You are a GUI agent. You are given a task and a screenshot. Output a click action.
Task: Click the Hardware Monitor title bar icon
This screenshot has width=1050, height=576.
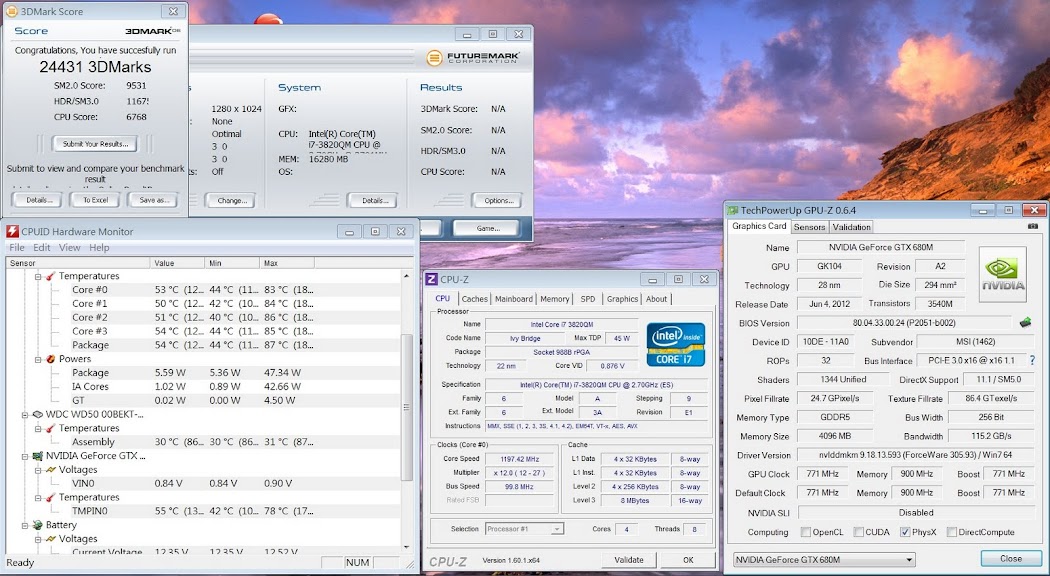(12, 232)
